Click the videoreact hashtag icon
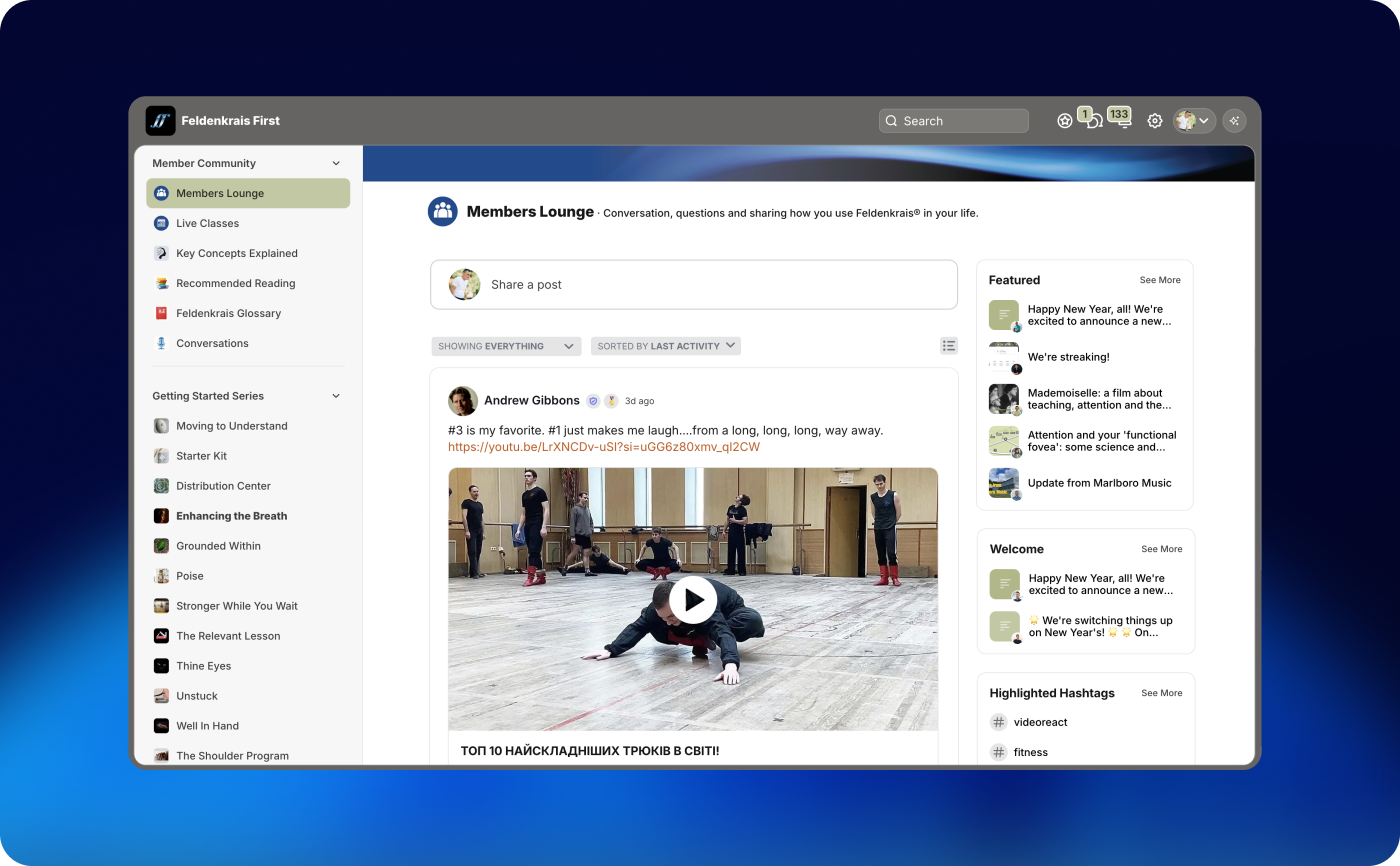The width and height of the screenshot is (1400, 866). tap(998, 722)
